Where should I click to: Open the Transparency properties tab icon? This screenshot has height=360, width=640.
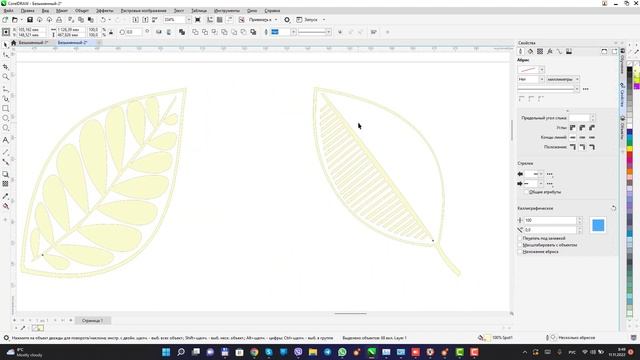click(540, 51)
